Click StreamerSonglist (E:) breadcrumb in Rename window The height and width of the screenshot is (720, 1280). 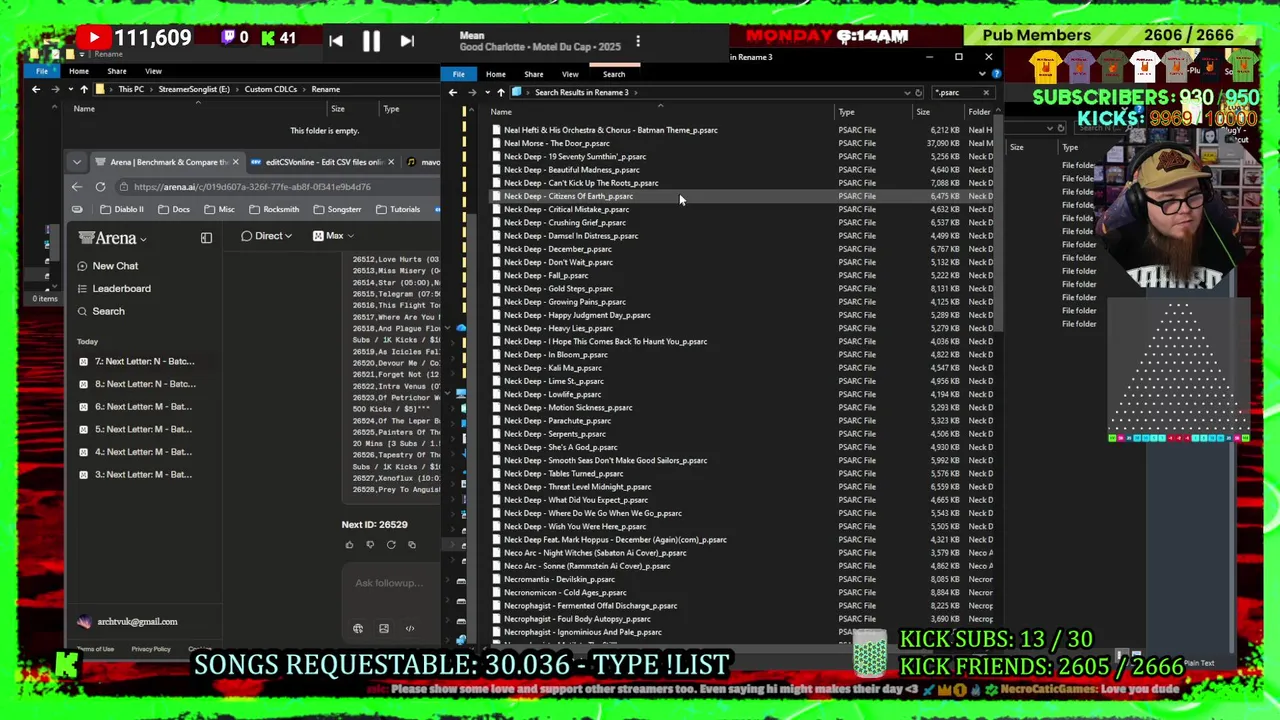196,89
